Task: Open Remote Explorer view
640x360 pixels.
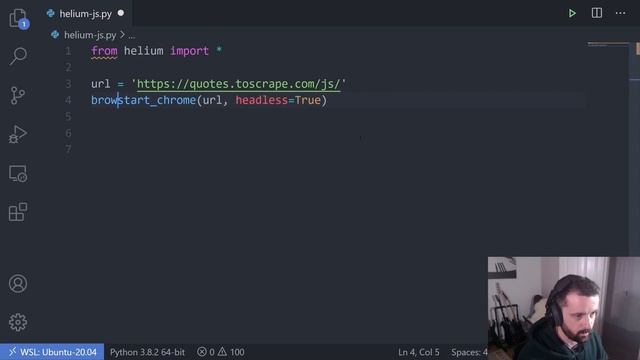Action: point(18,173)
